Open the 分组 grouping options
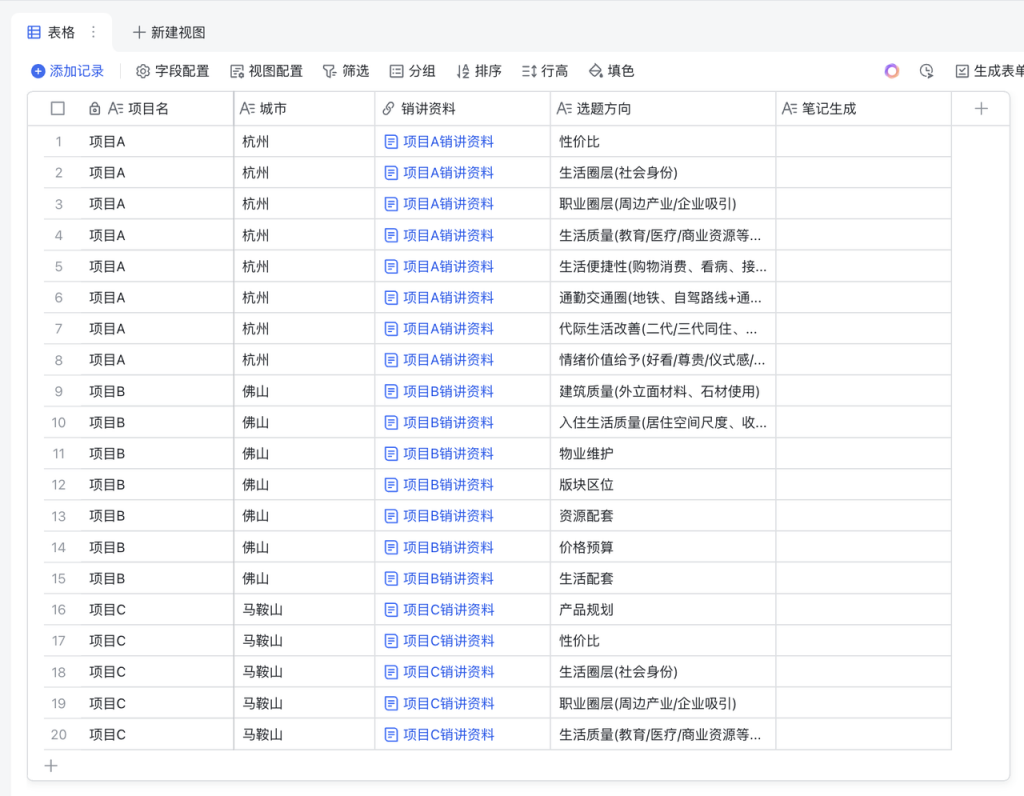 (412, 71)
